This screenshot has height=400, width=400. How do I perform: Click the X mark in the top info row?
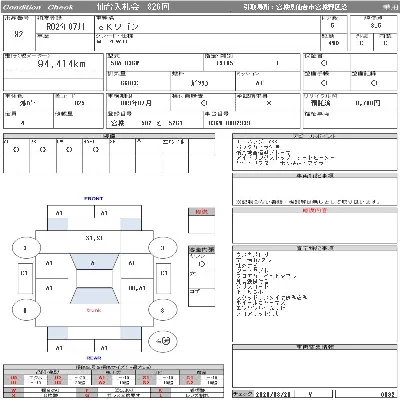click(269, 103)
